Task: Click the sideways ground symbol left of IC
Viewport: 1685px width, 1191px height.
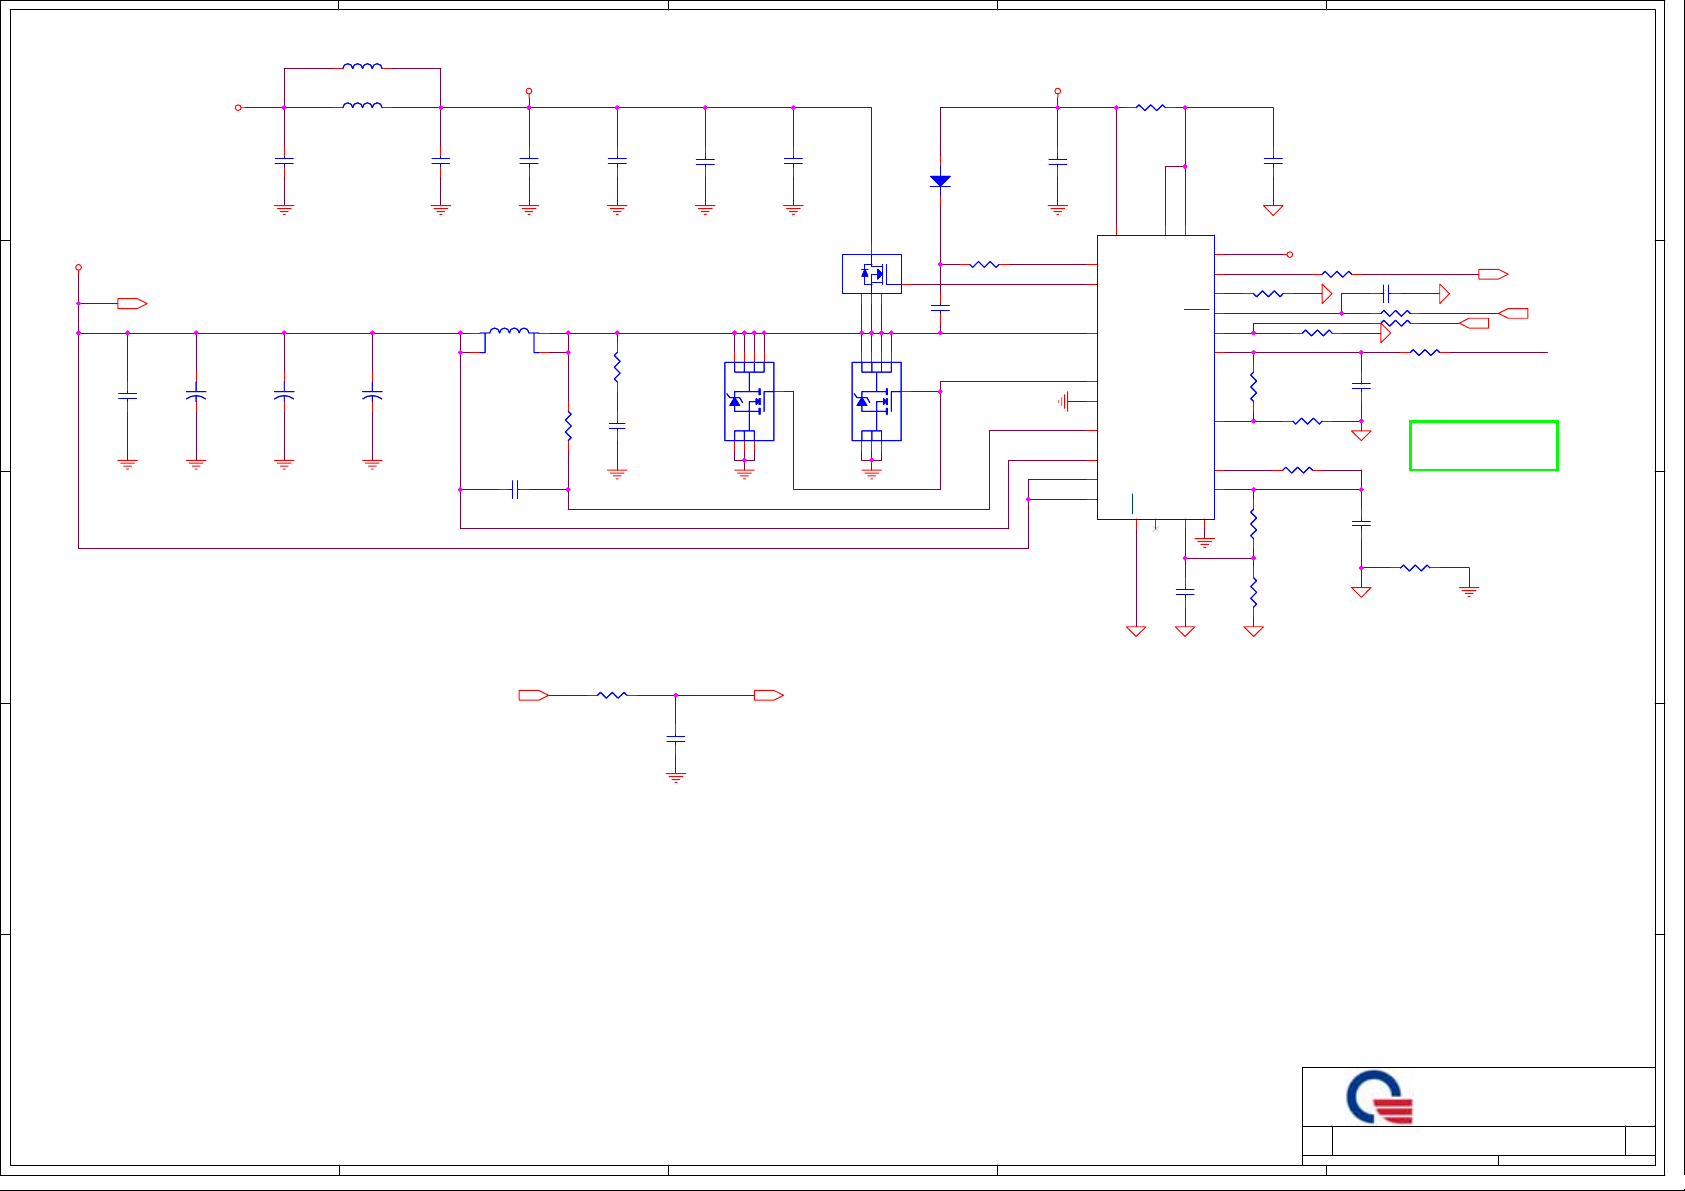Action: pyautogui.click(x=1063, y=401)
